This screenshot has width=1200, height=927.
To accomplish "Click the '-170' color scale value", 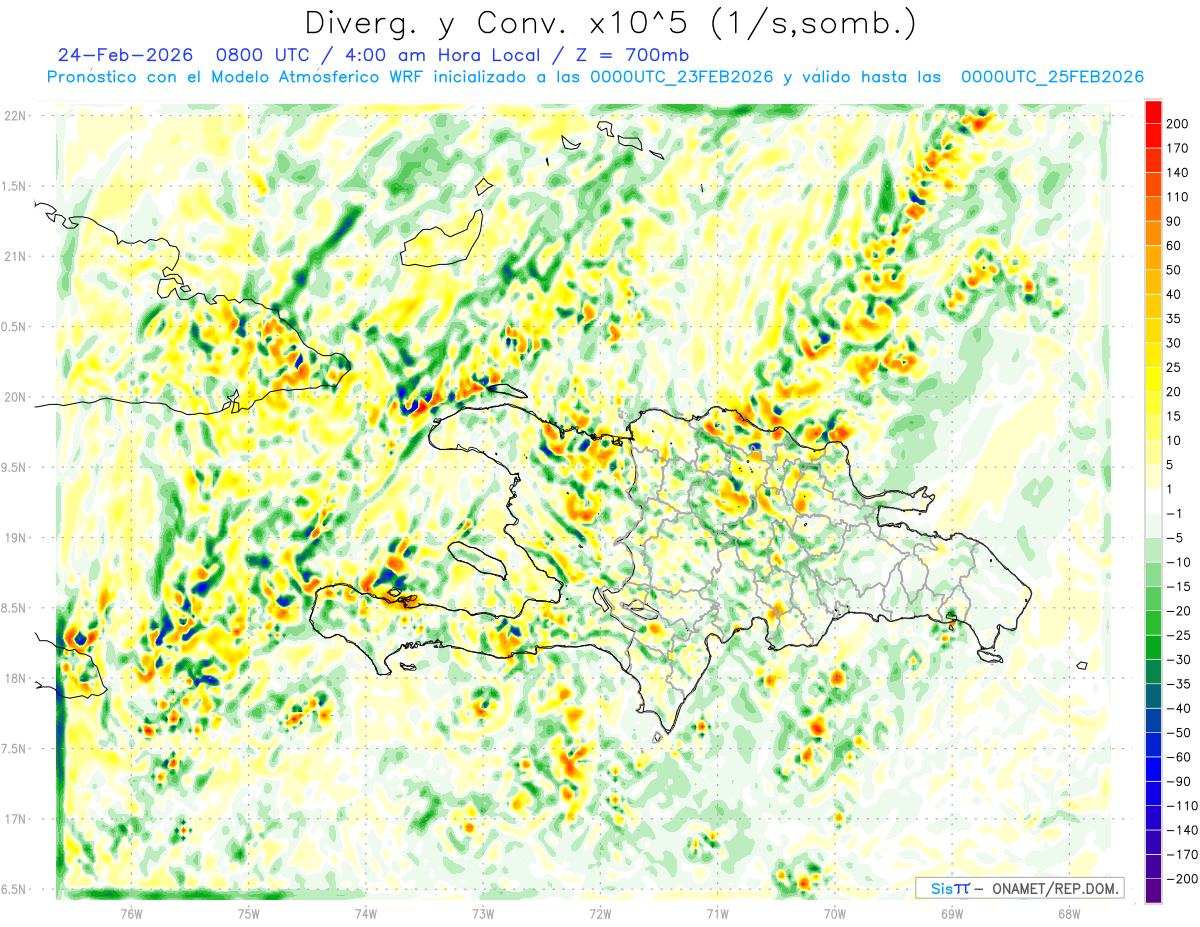I will click(1181, 855).
